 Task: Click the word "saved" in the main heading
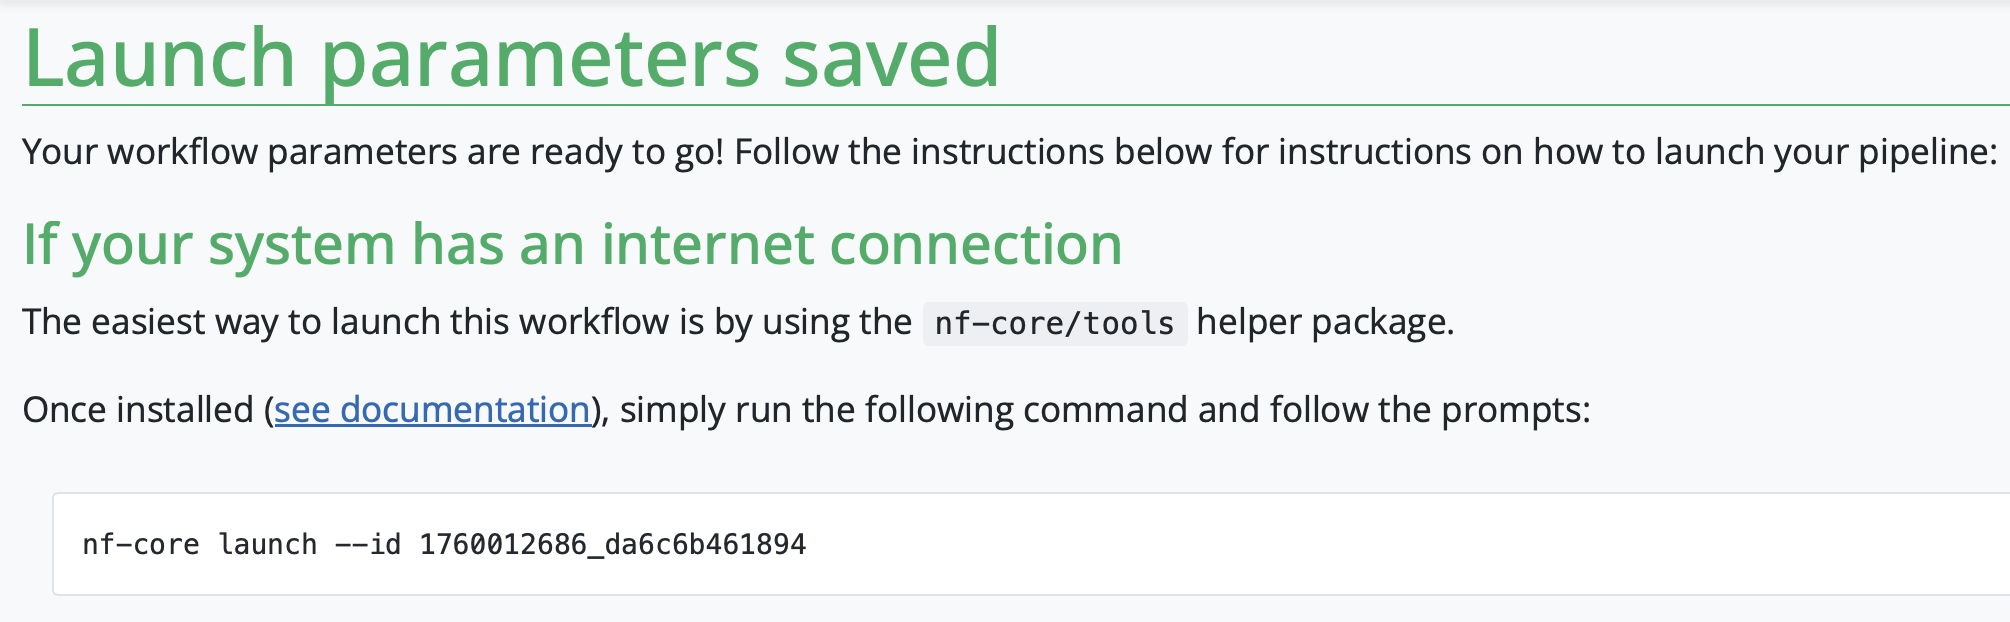pyautogui.click(x=891, y=59)
